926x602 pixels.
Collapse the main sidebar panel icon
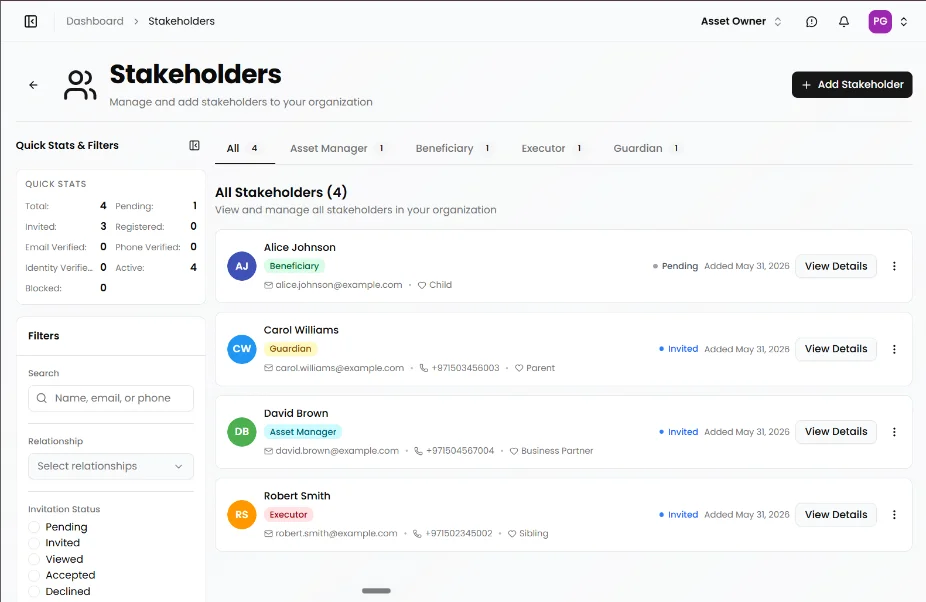coord(31,21)
